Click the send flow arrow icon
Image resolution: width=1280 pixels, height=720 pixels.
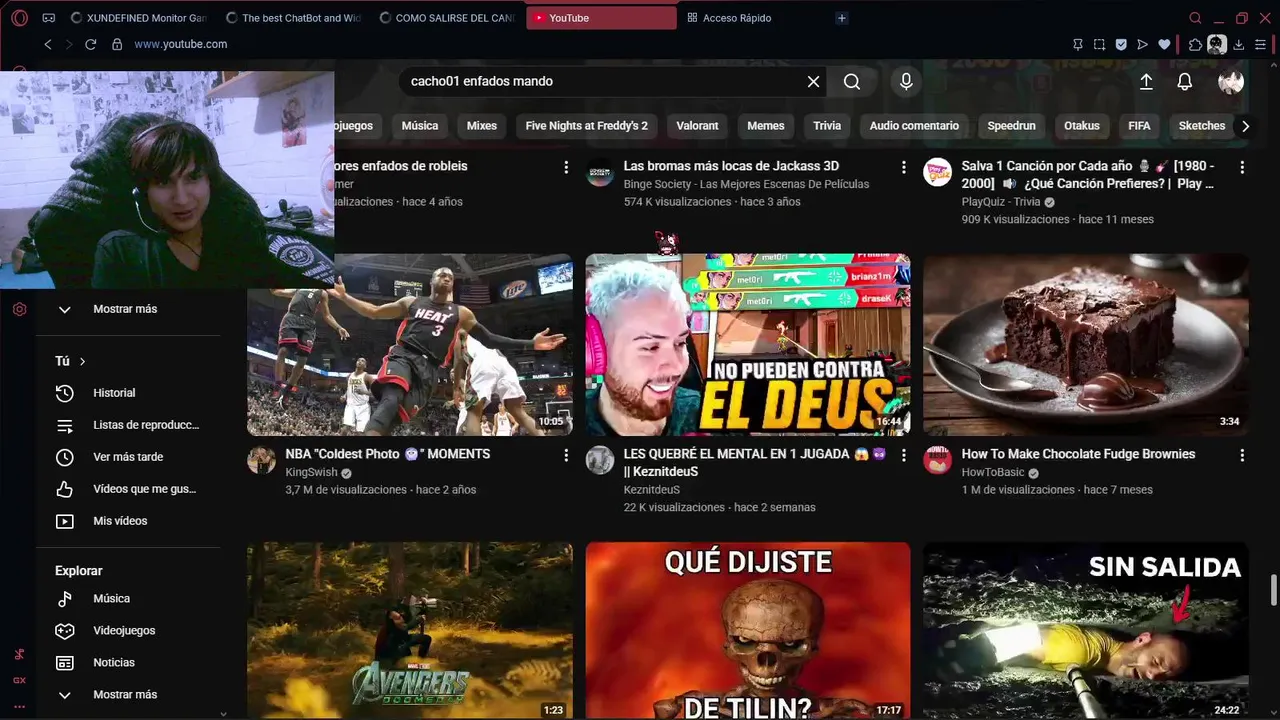point(1142,44)
